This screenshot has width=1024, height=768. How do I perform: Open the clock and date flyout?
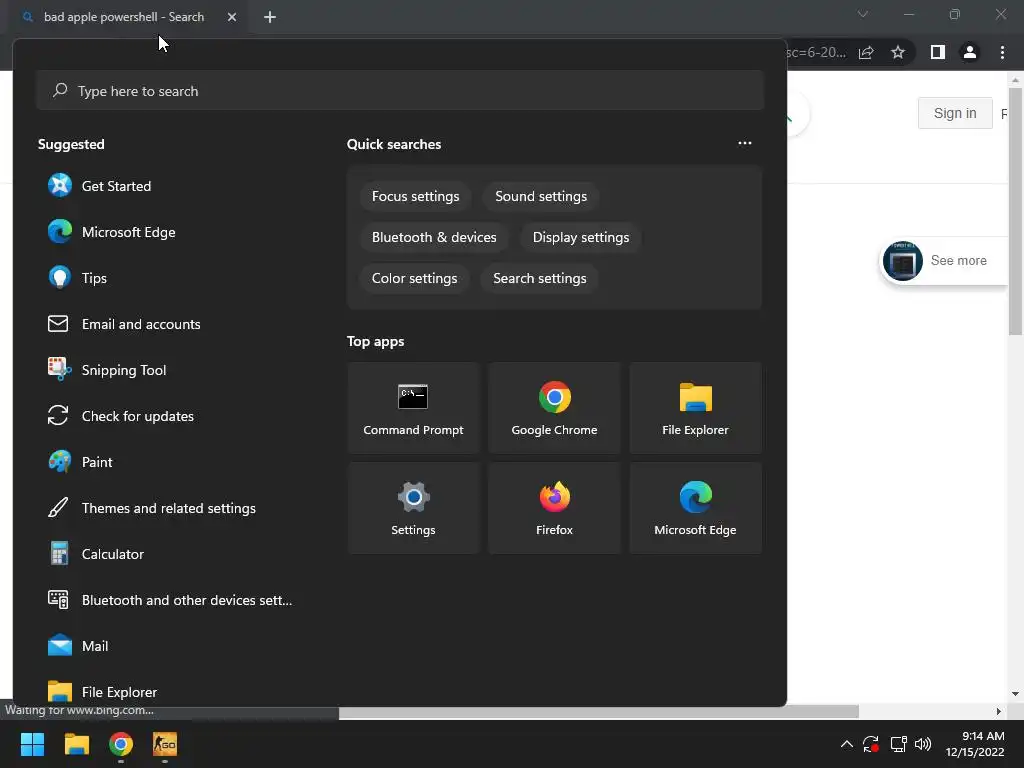tap(975, 744)
